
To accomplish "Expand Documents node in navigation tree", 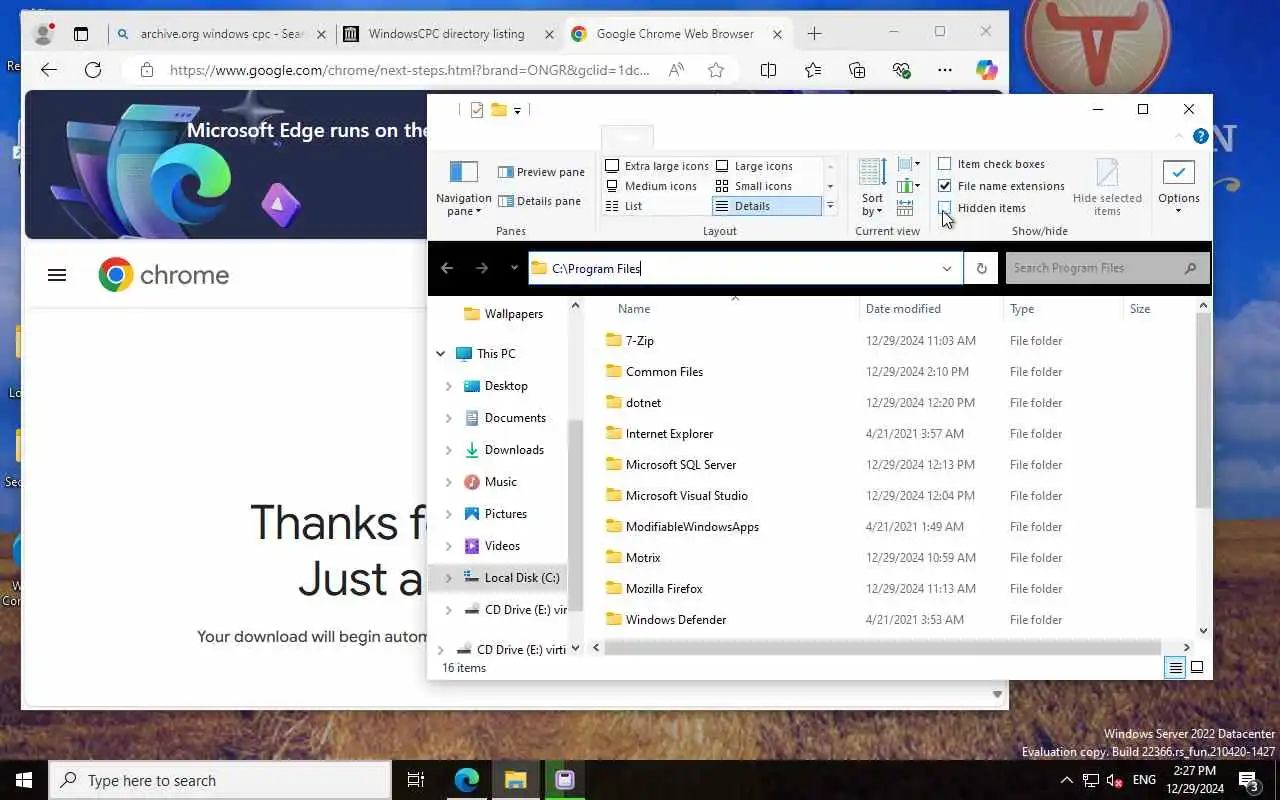I will 448,418.
